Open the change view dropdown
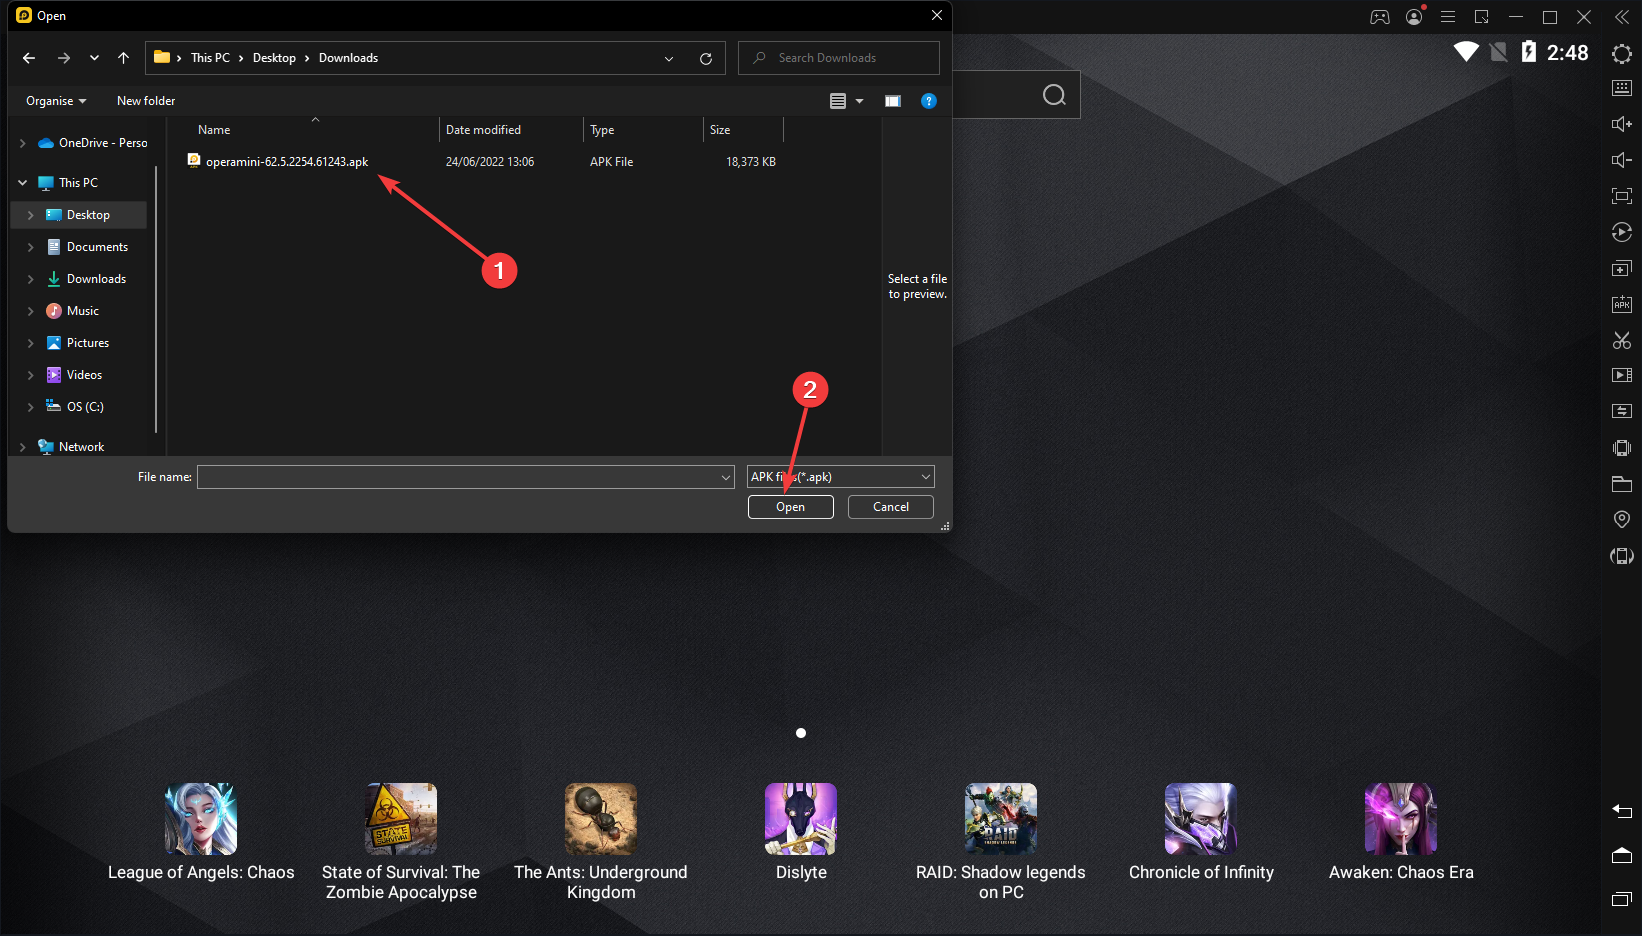Viewport: 1642px width, 936px height. click(x=859, y=101)
